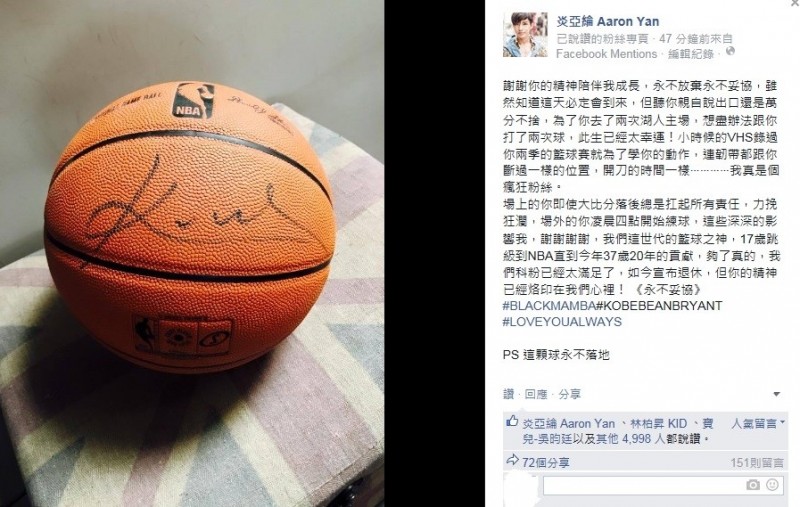The width and height of the screenshot is (800, 507).
Task: Click the Facebook Mentions source link
Action: 606,54
